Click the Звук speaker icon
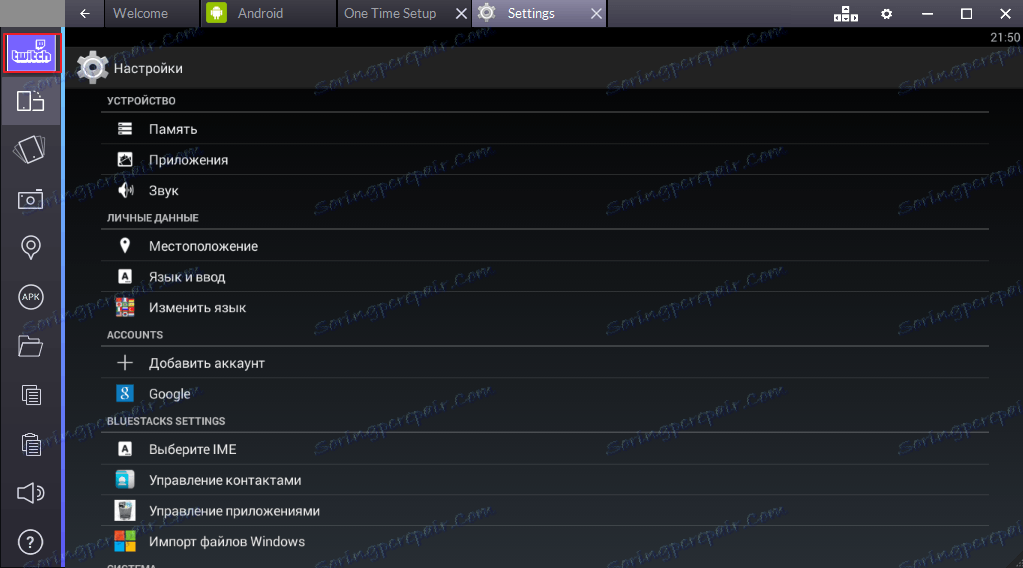The height and width of the screenshot is (568, 1023). [125, 190]
